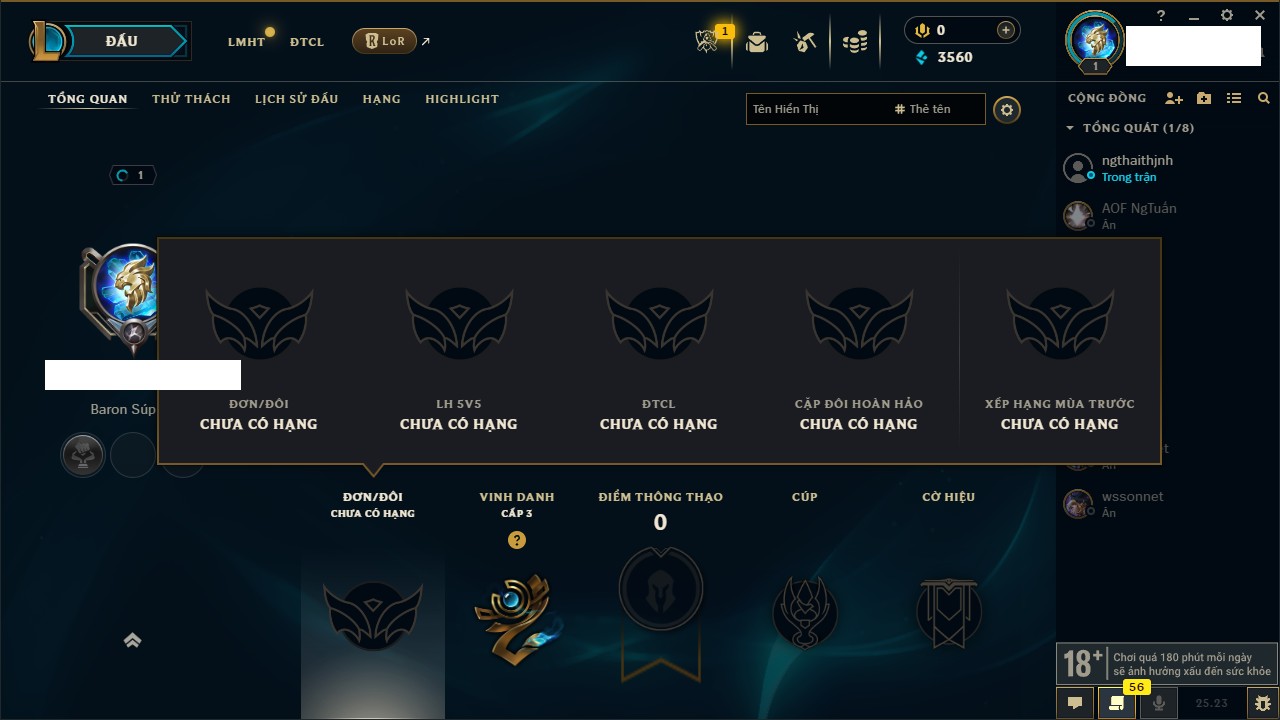Click the add friend icon

[x=1174, y=98]
